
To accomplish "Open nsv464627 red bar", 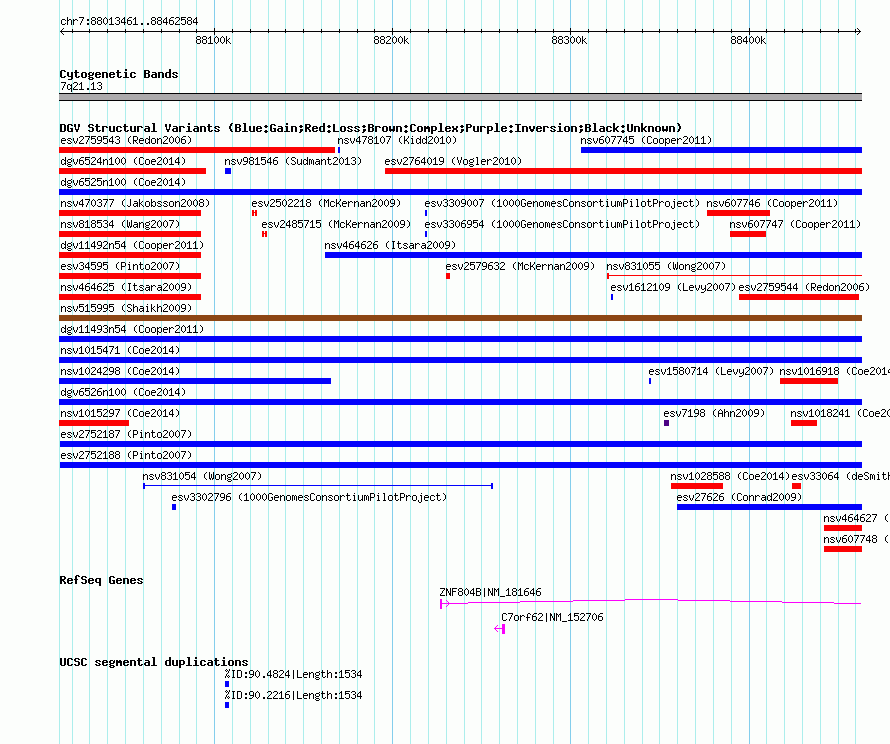I will (x=843, y=528).
